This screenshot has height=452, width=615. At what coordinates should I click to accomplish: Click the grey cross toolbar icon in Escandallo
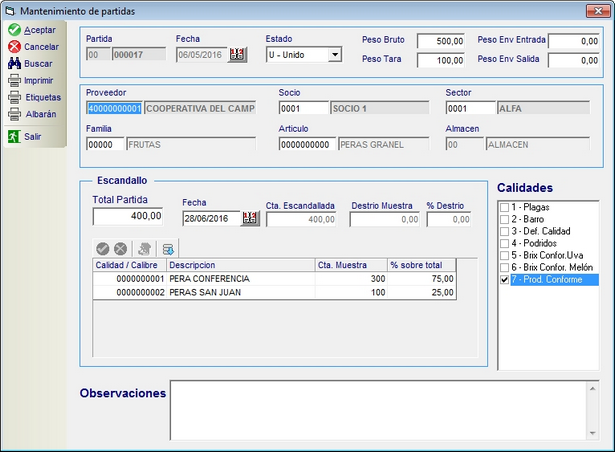pyautogui.click(x=120, y=249)
